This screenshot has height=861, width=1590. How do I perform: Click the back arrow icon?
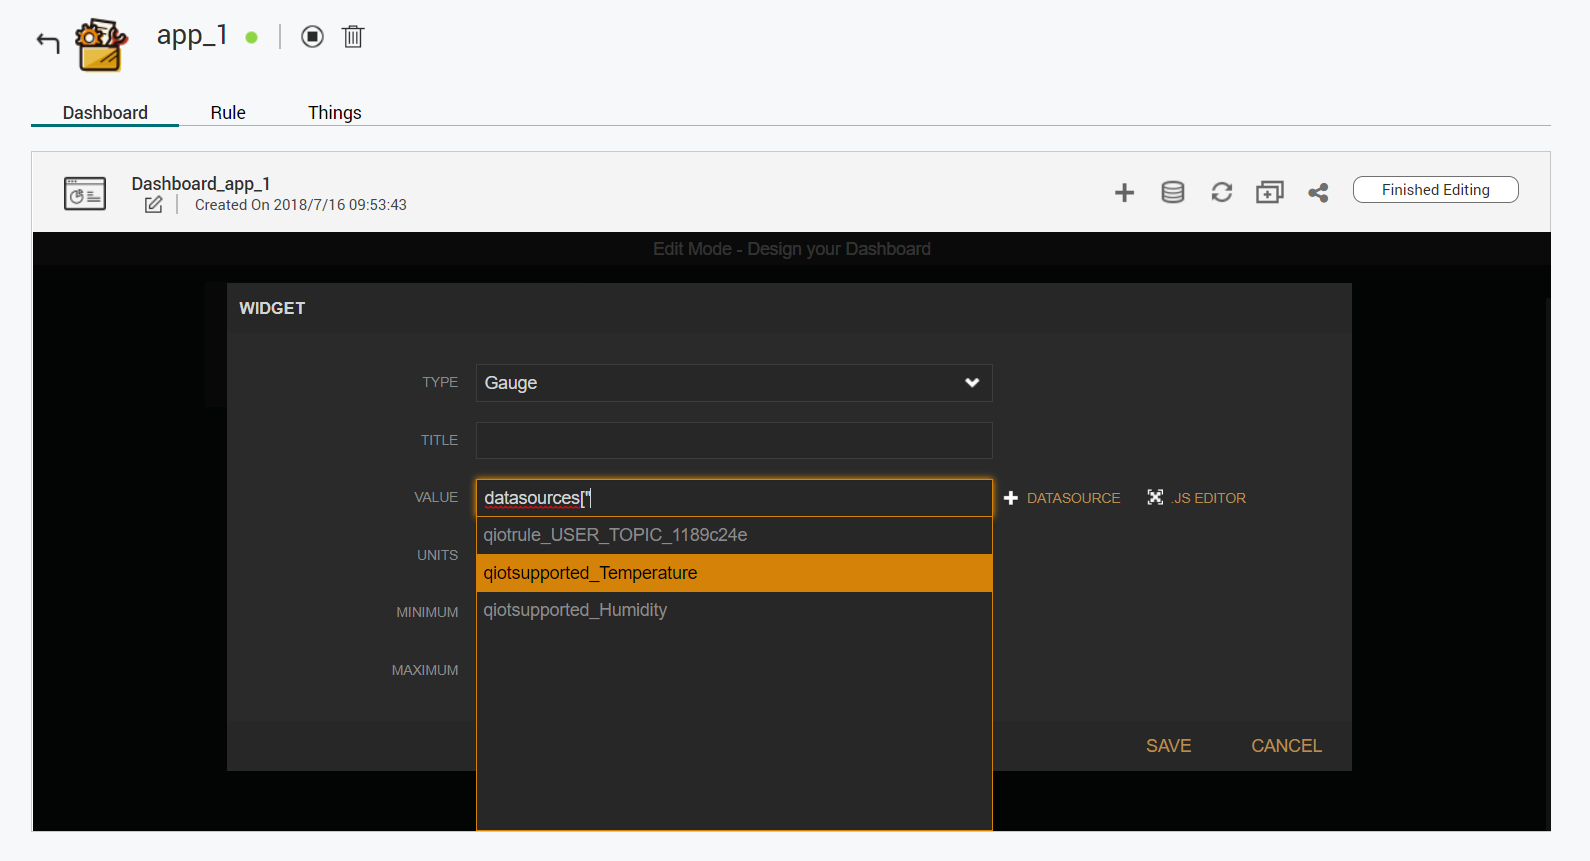pyautogui.click(x=48, y=42)
